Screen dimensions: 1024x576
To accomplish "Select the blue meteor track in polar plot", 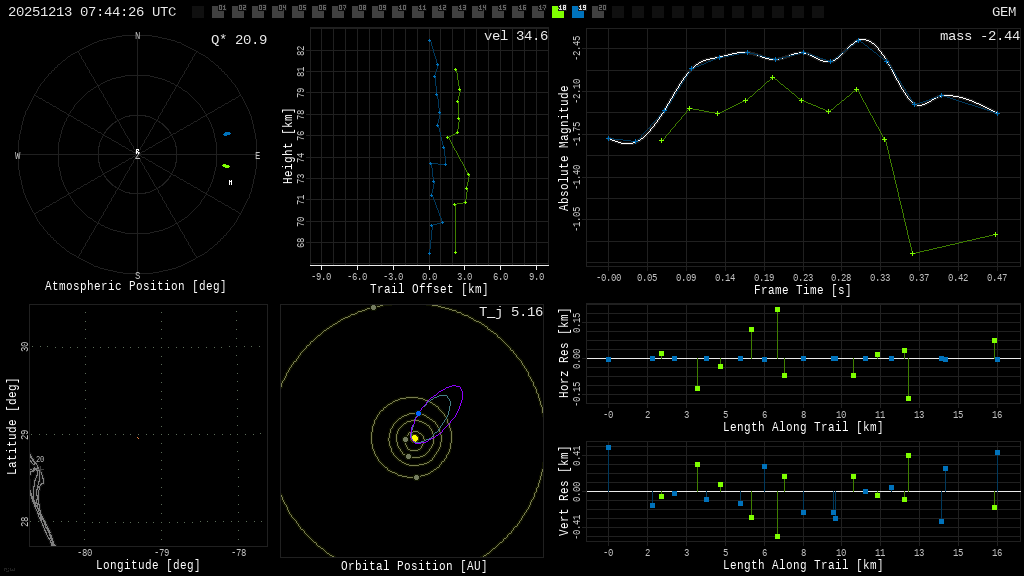I will tap(227, 133).
